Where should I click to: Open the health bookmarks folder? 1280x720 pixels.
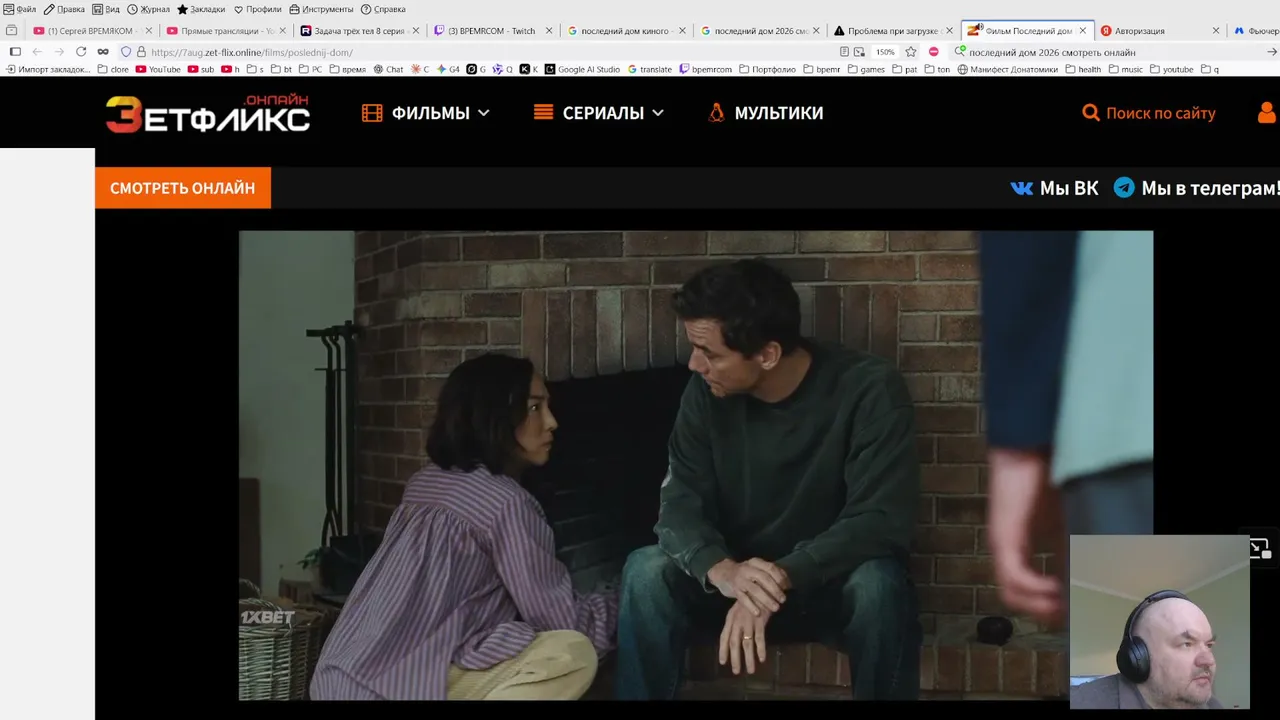pos(1083,70)
